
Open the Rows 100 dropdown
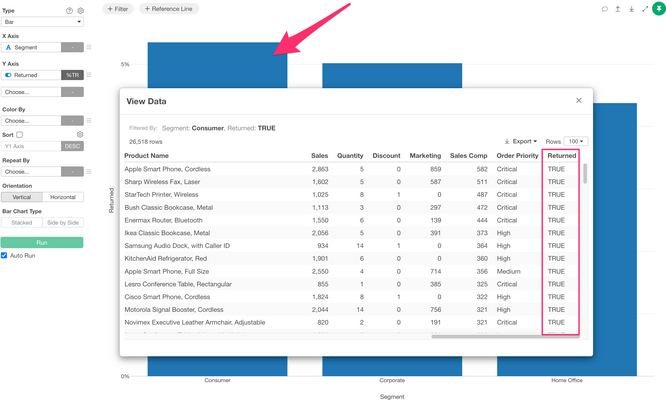click(x=576, y=141)
